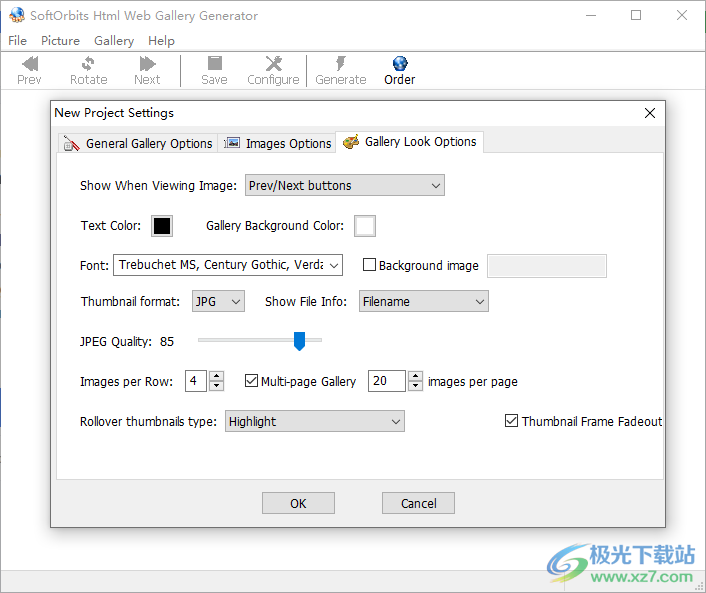This screenshot has height=593, width=706.
Task: Click the Images per Row number field
Action: (196, 381)
